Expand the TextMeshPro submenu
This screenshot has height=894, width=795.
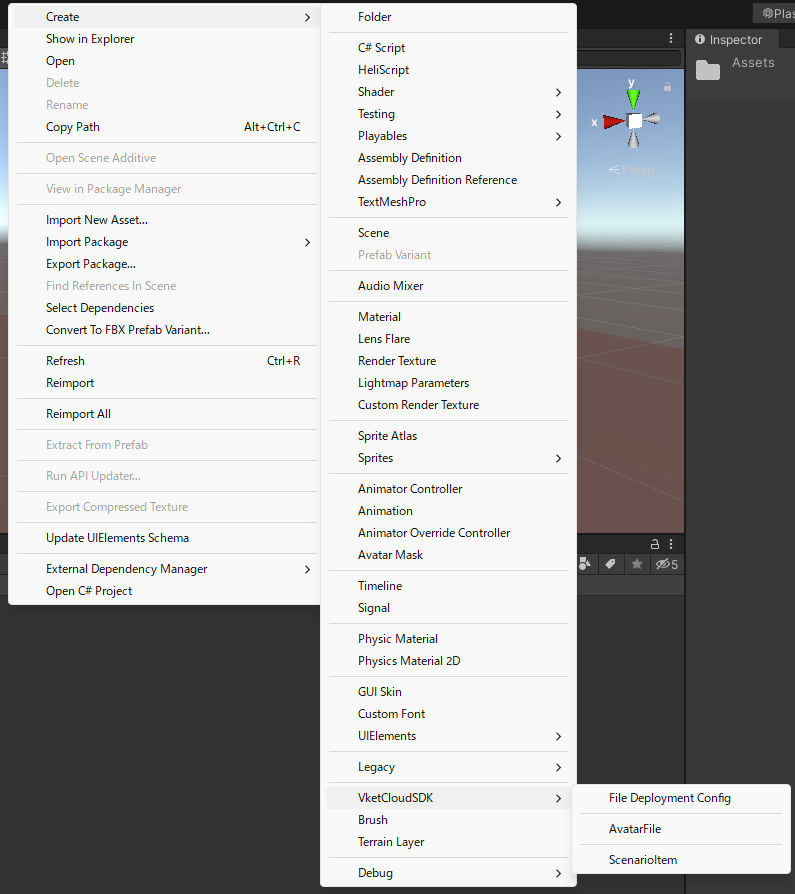(x=448, y=202)
